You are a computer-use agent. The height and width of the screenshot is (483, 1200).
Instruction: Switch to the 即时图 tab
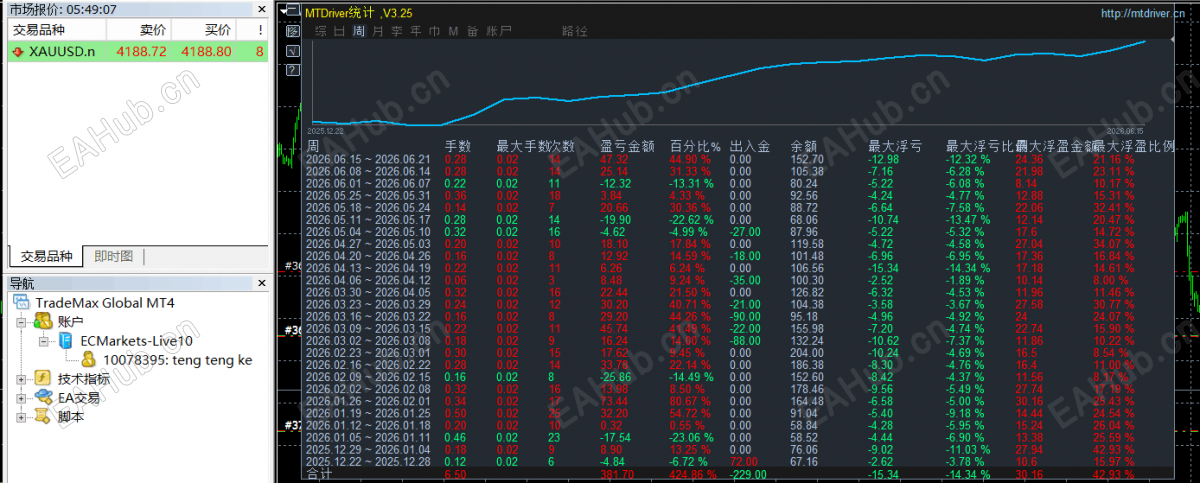point(113,256)
